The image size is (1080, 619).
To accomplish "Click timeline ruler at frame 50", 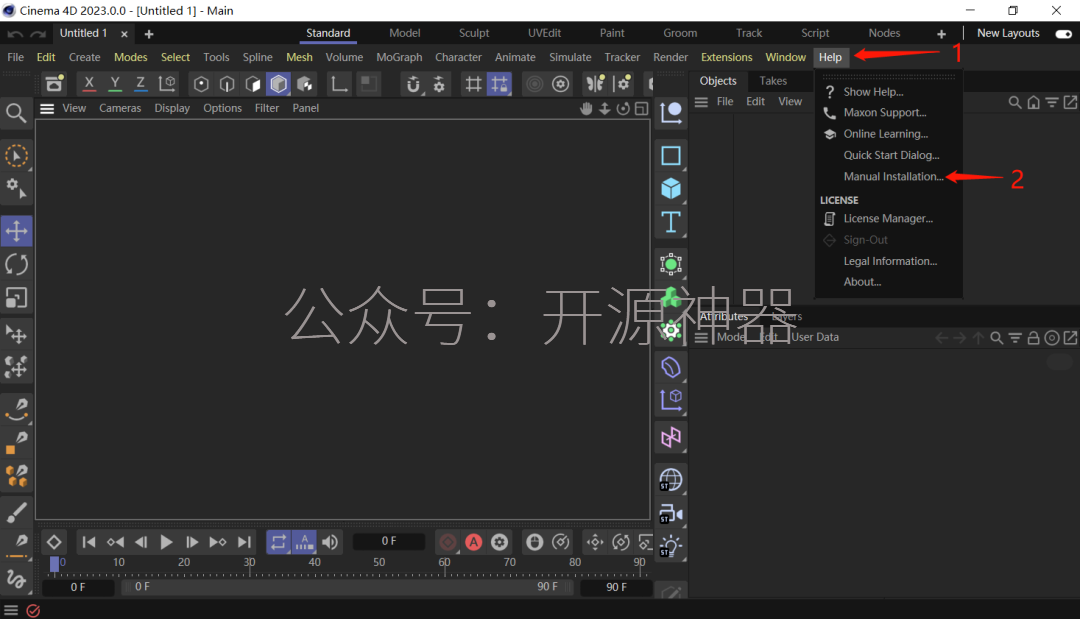I will (x=380, y=563).
